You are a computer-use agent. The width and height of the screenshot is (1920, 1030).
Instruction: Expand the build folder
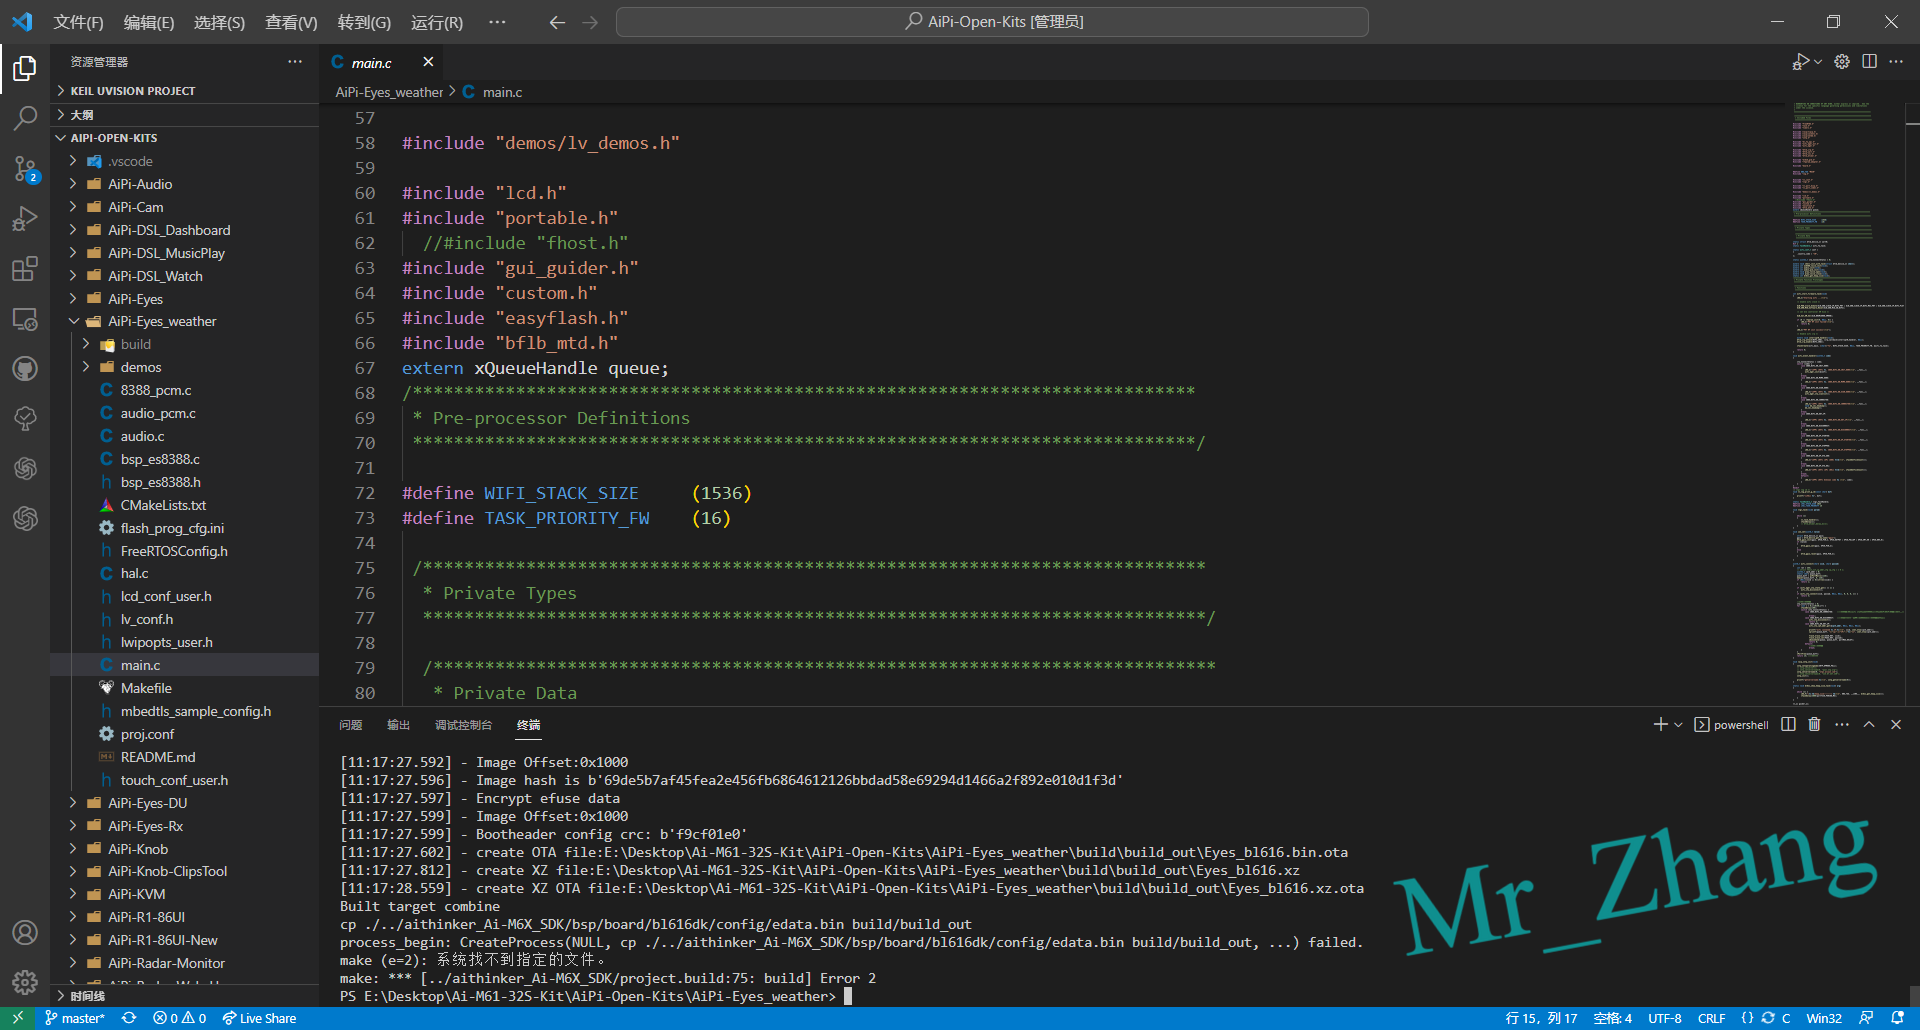click(185, 344)
